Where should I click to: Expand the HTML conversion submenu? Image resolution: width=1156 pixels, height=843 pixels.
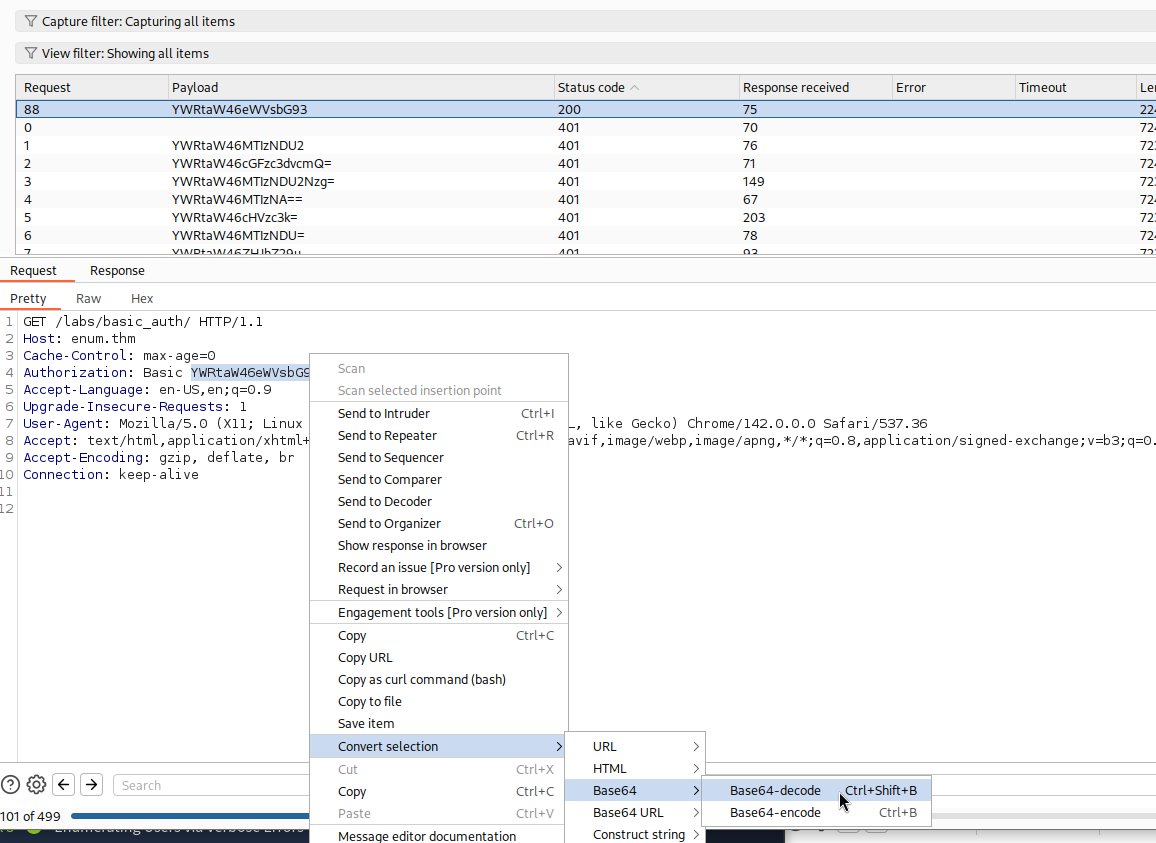click(x=635, y=769)
